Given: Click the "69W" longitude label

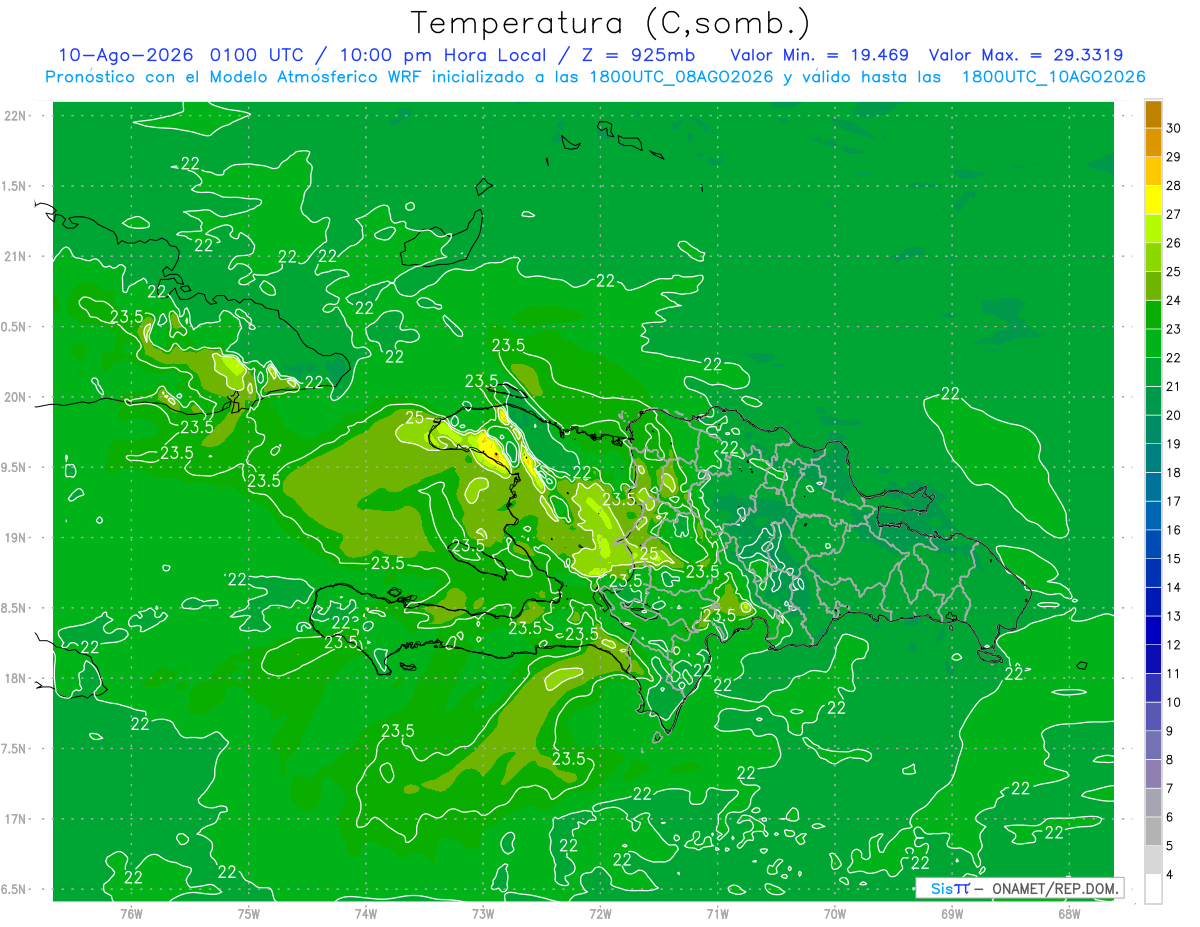Looking at the screenshot, I should [x=952, y=913].
